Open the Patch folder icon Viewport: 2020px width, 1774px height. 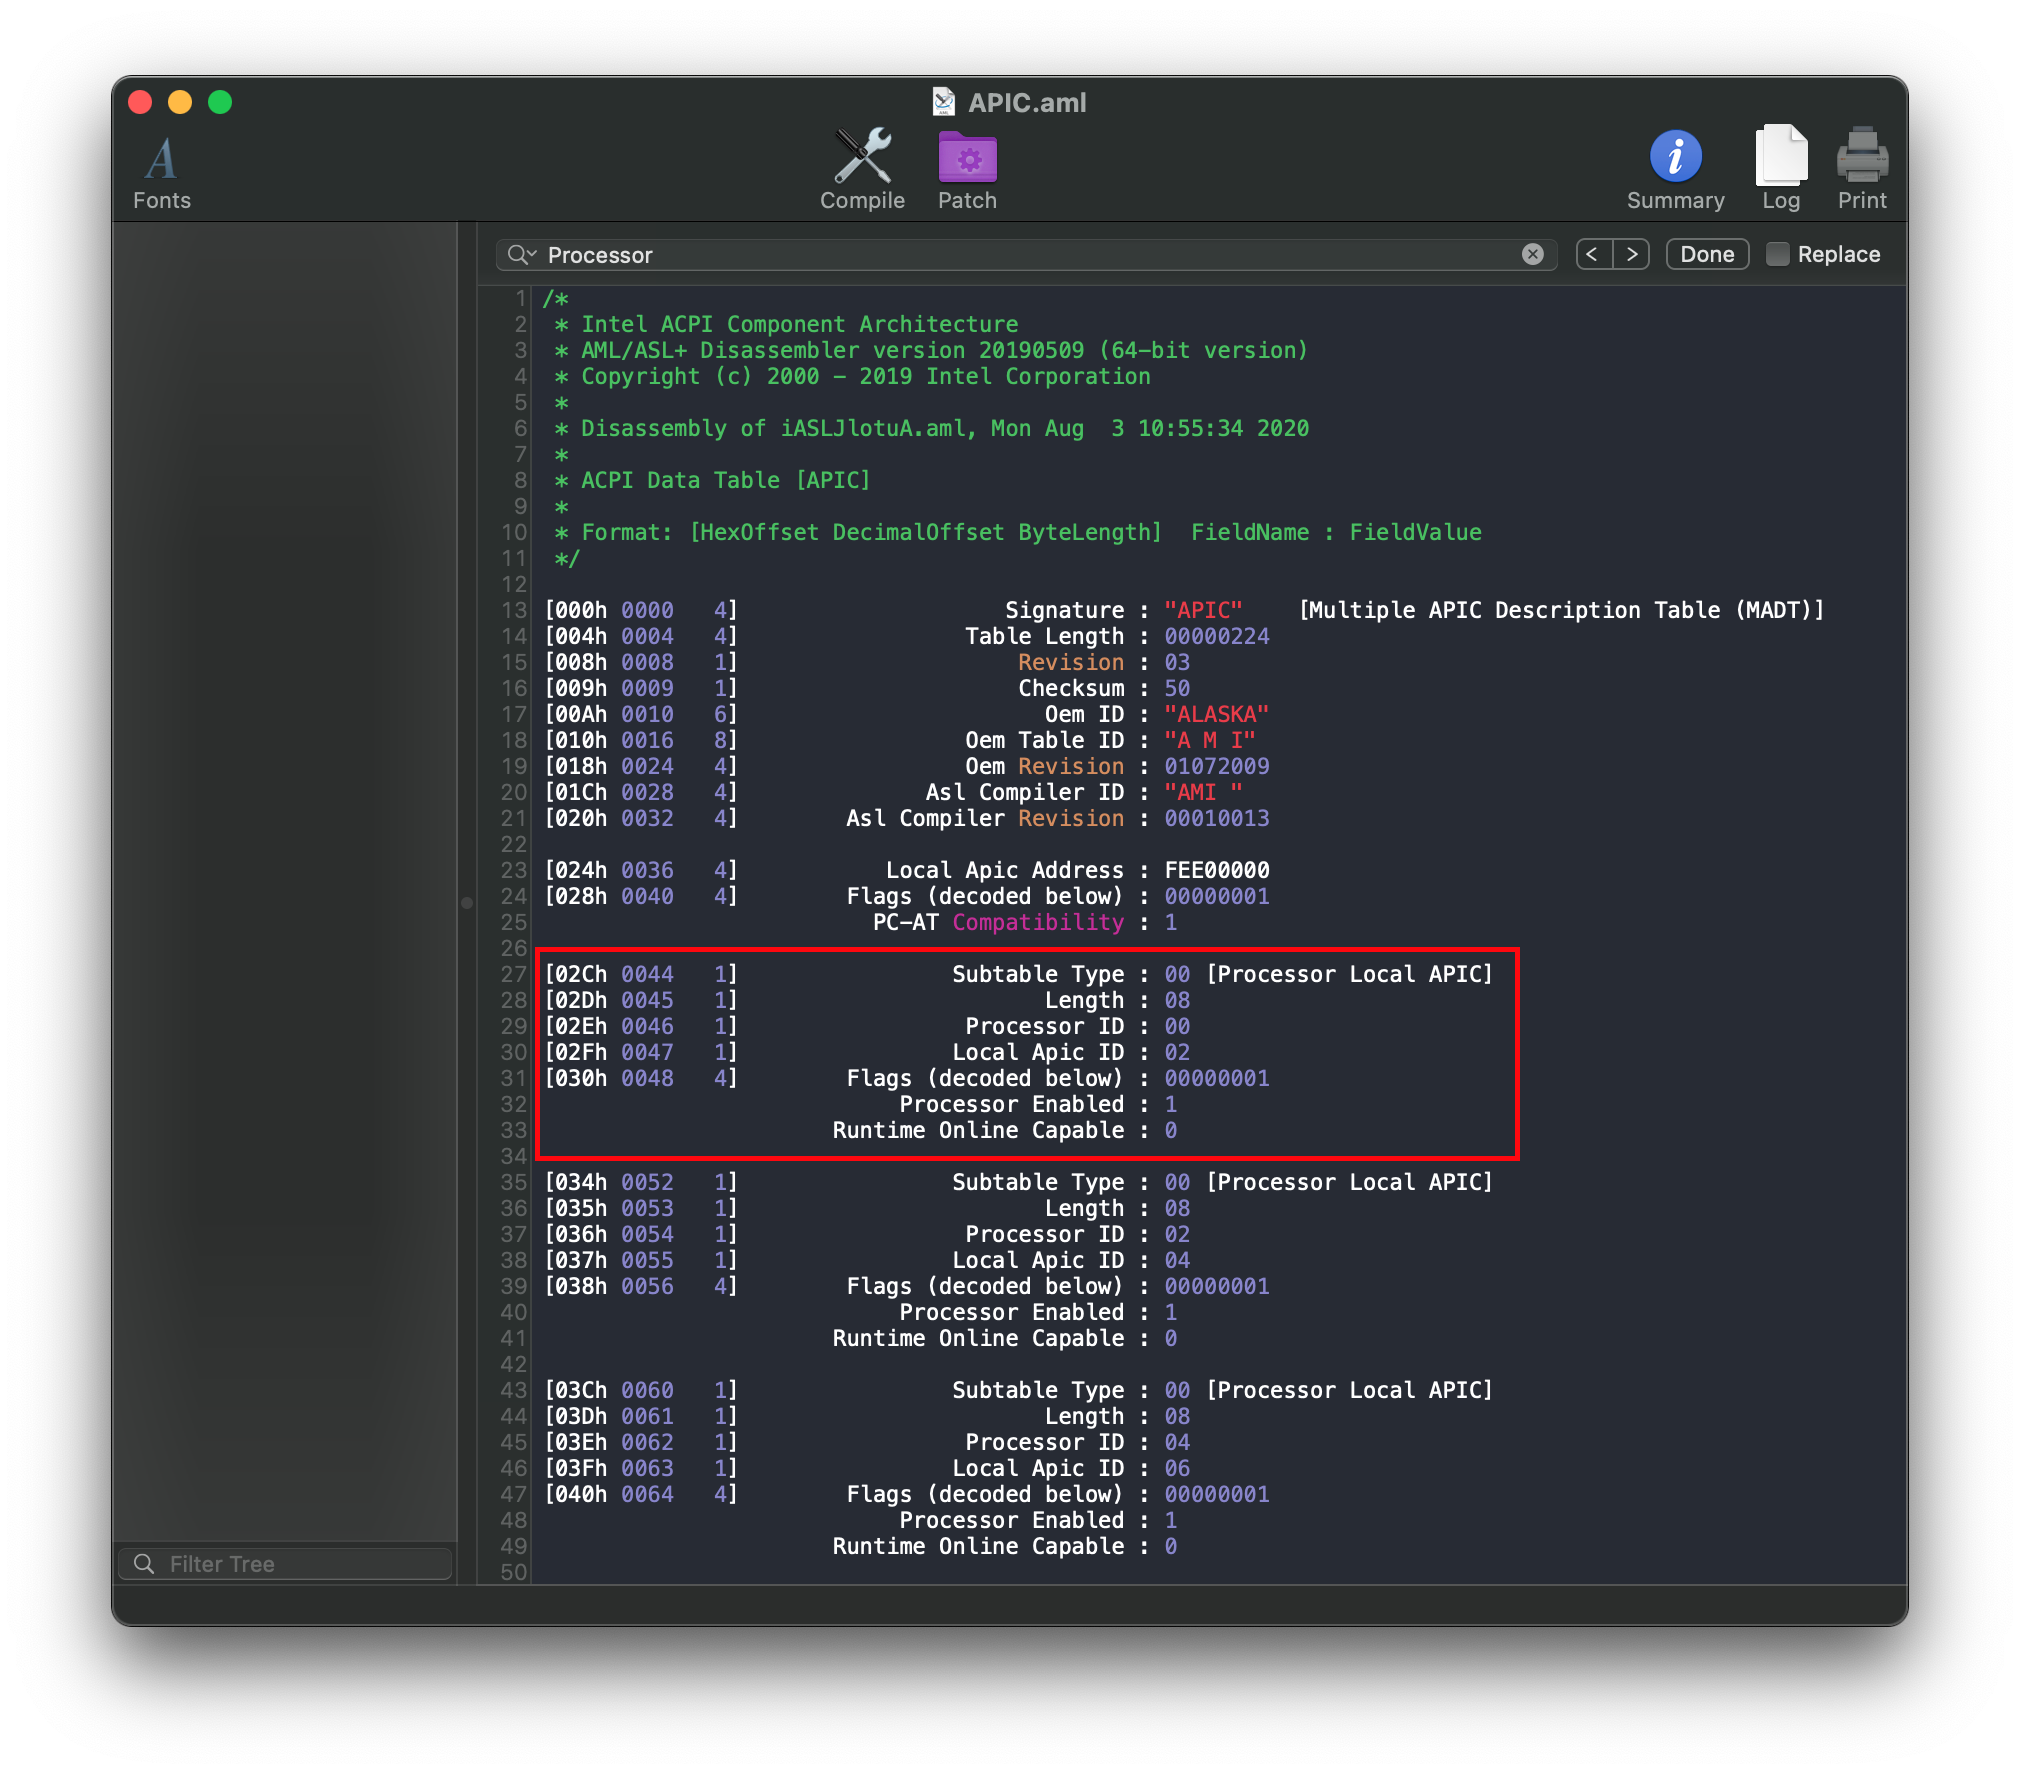click(x=967, y=157)
